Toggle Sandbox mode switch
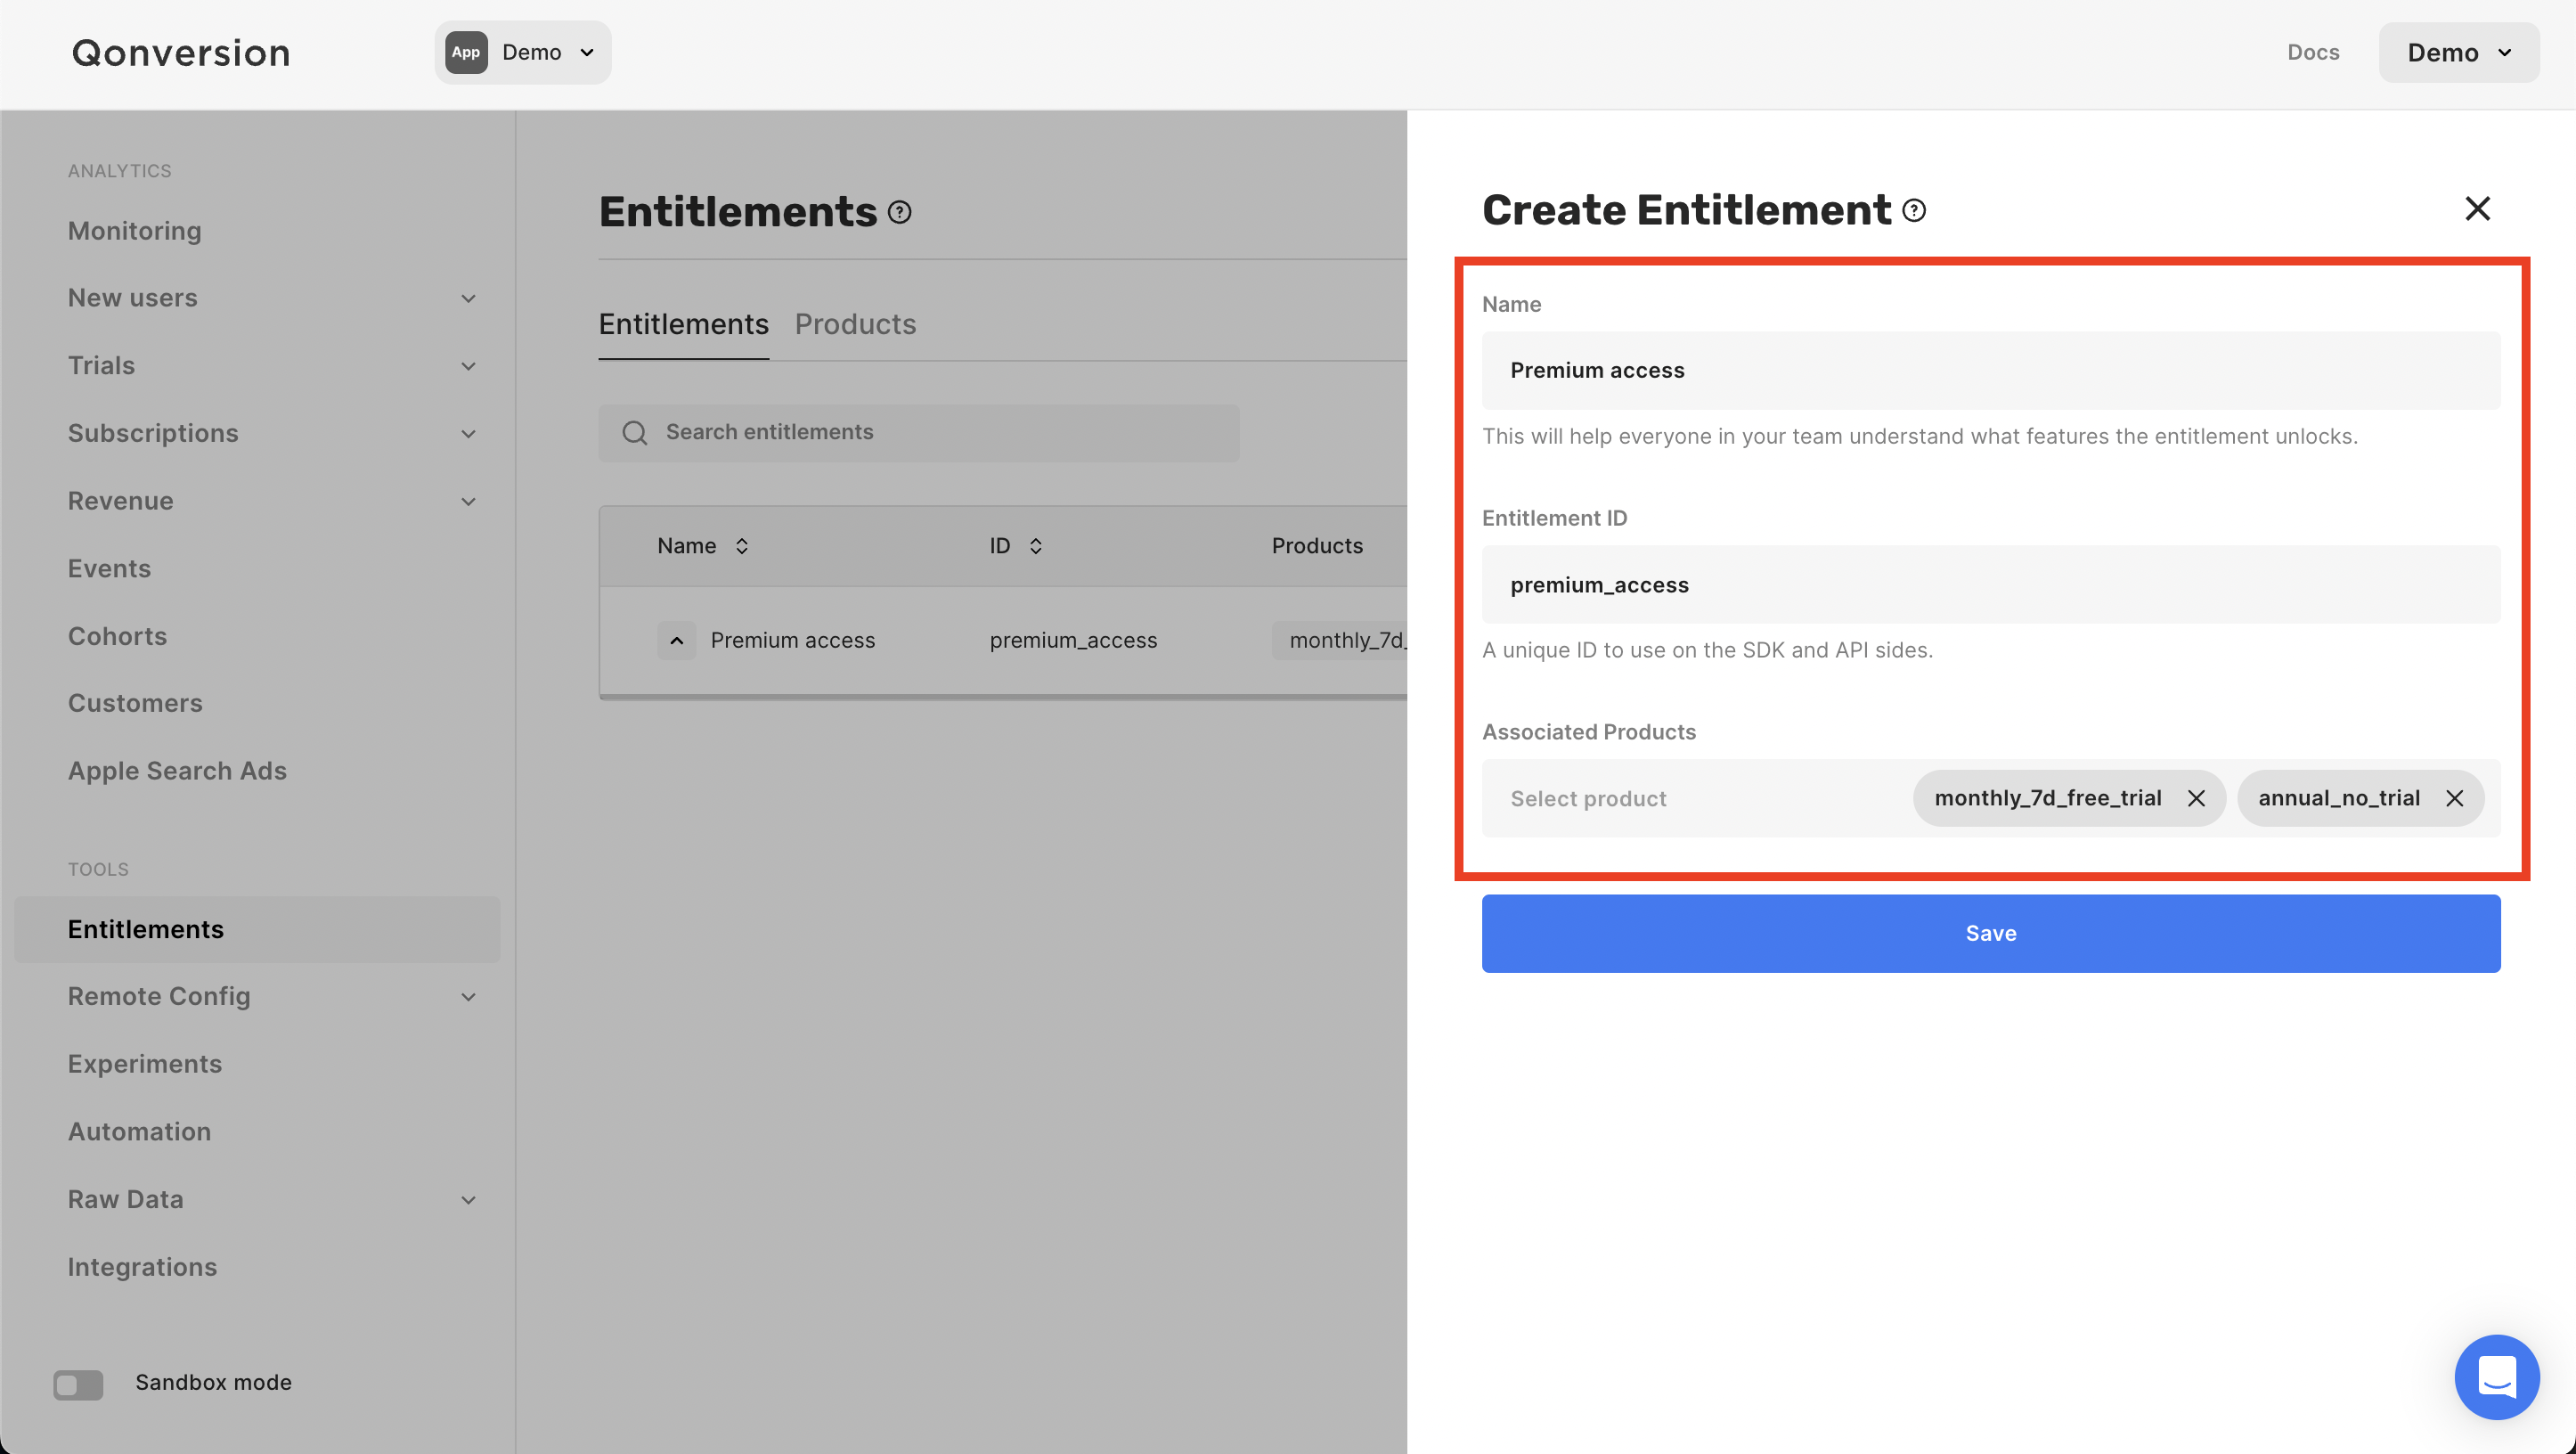This screenshot has height=1454, width=2576. [x=78, y=1384]
